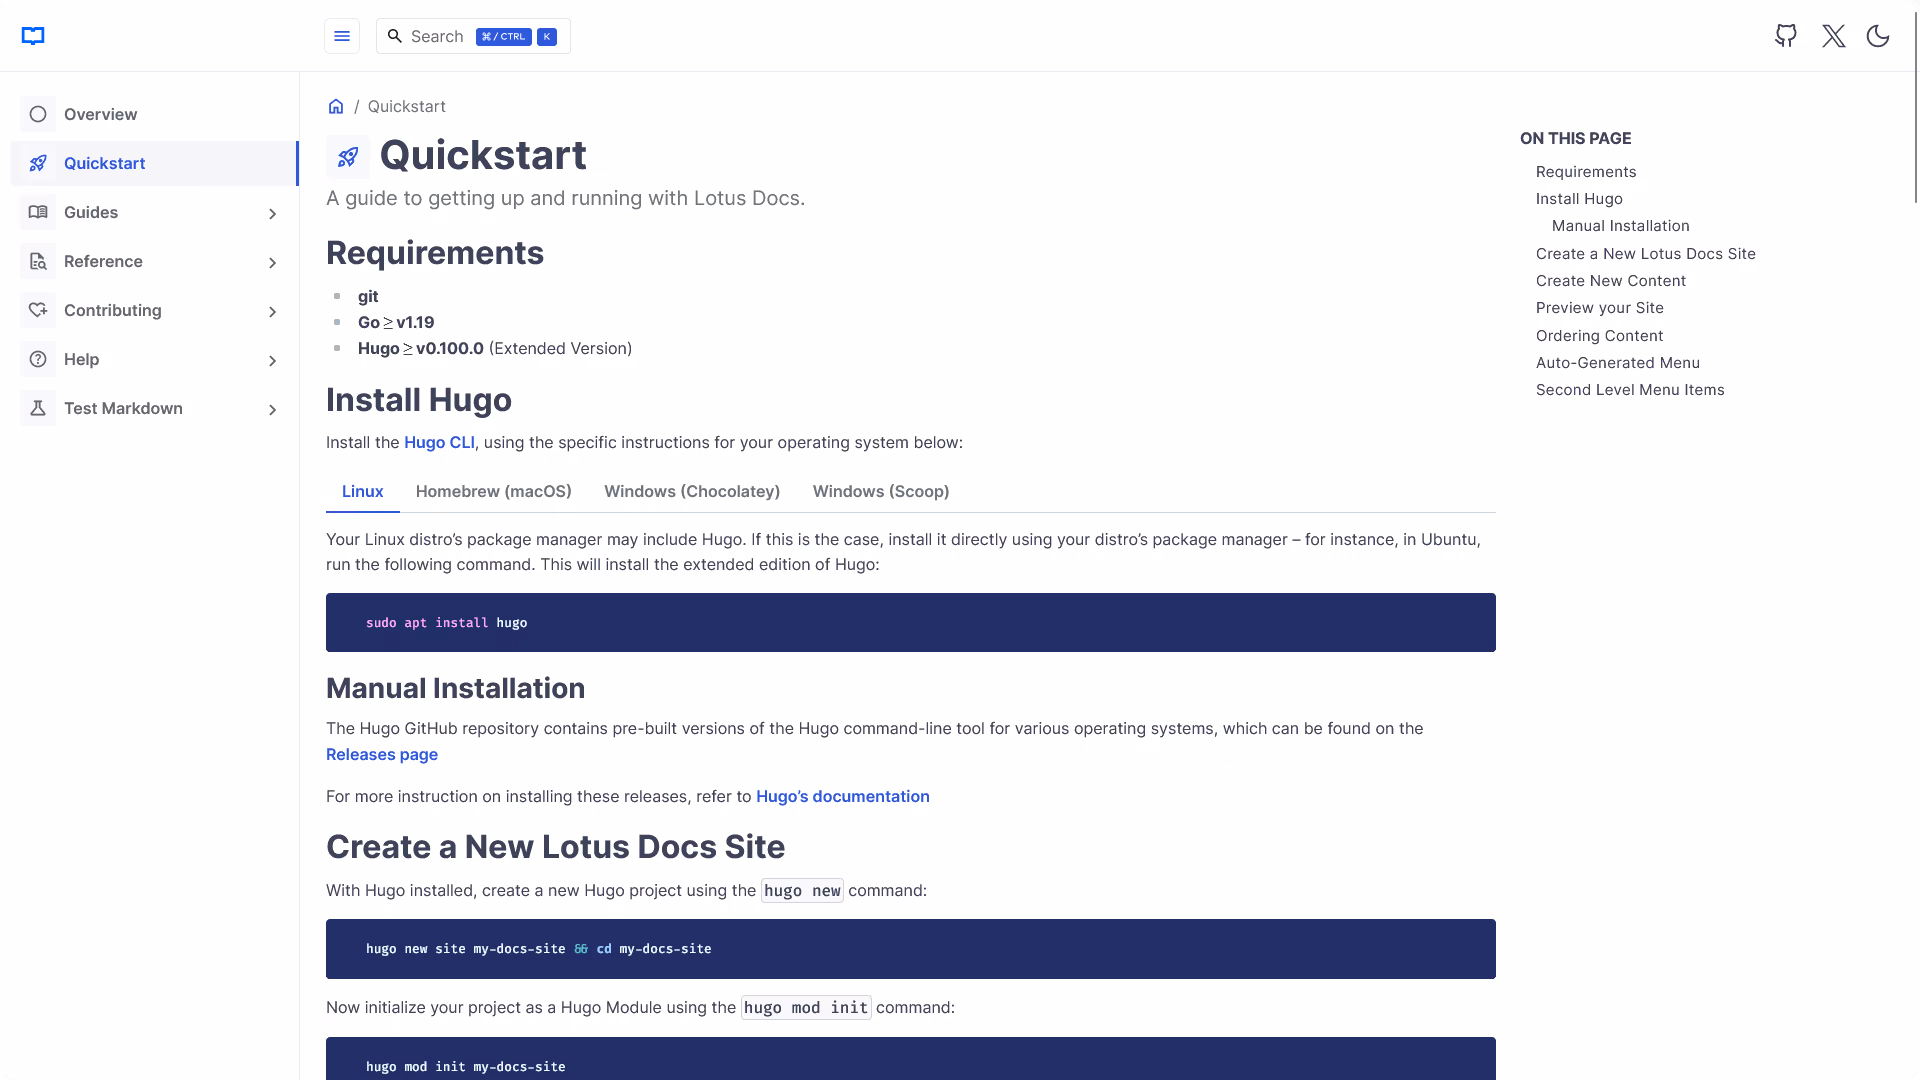Click the ON THIS PAGE heading
The width and height of the screenshot is (1920, 1080).
pyautogui.click(x=1575, y=138)
